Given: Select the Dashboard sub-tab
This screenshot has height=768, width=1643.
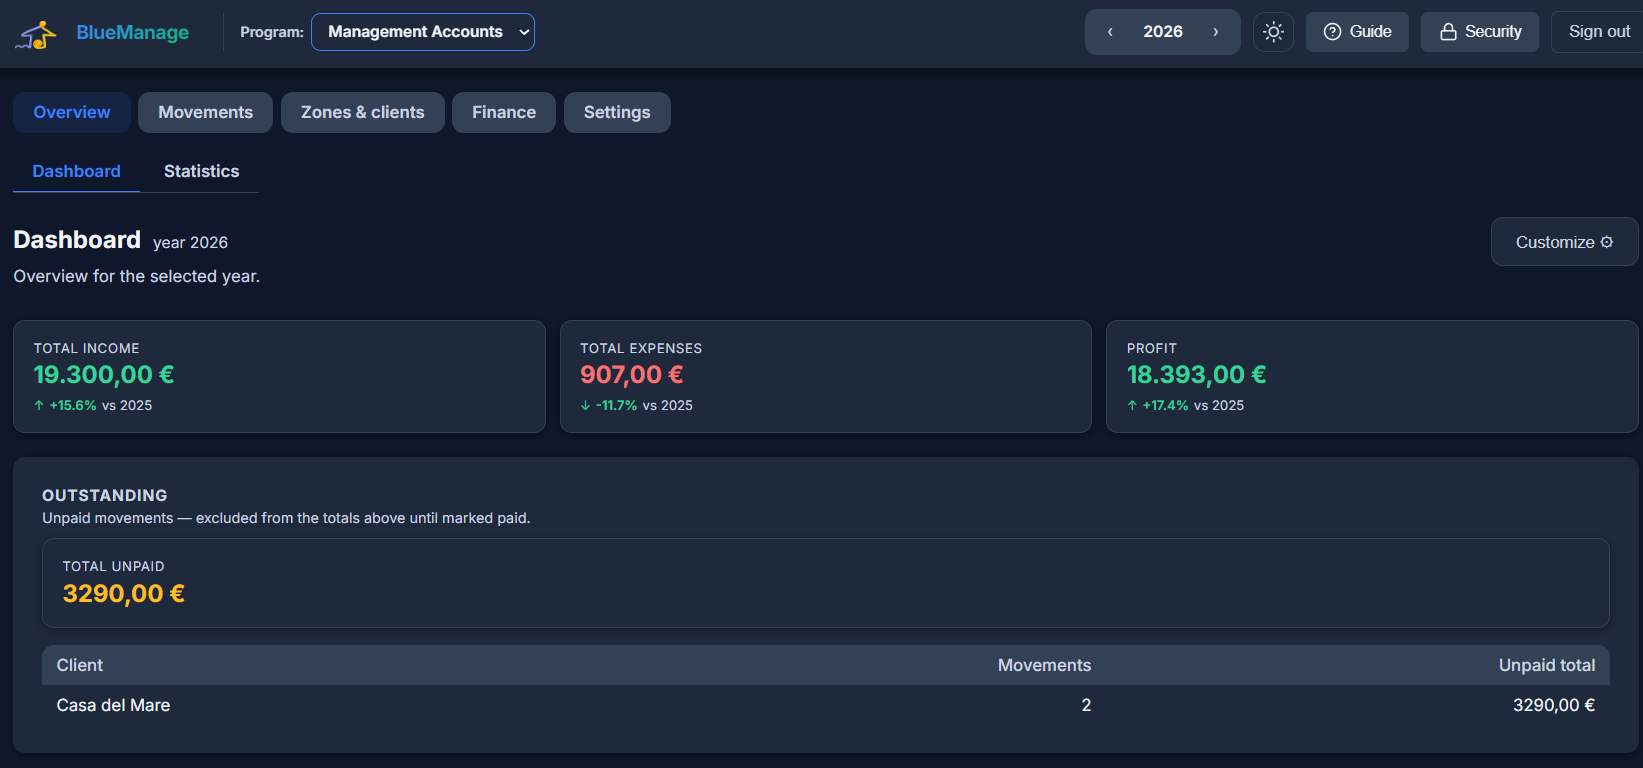Looking at the screenshot, I should [x=76, y=171].
